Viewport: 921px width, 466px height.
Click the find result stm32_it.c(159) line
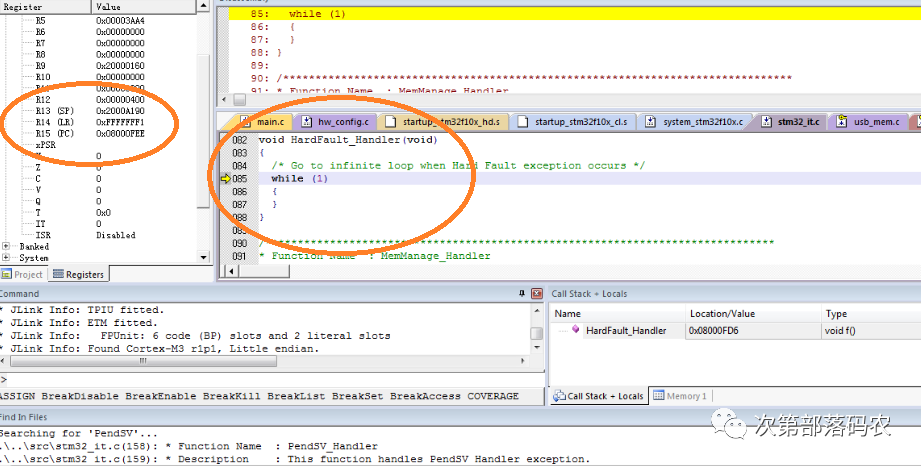point(295,459)
